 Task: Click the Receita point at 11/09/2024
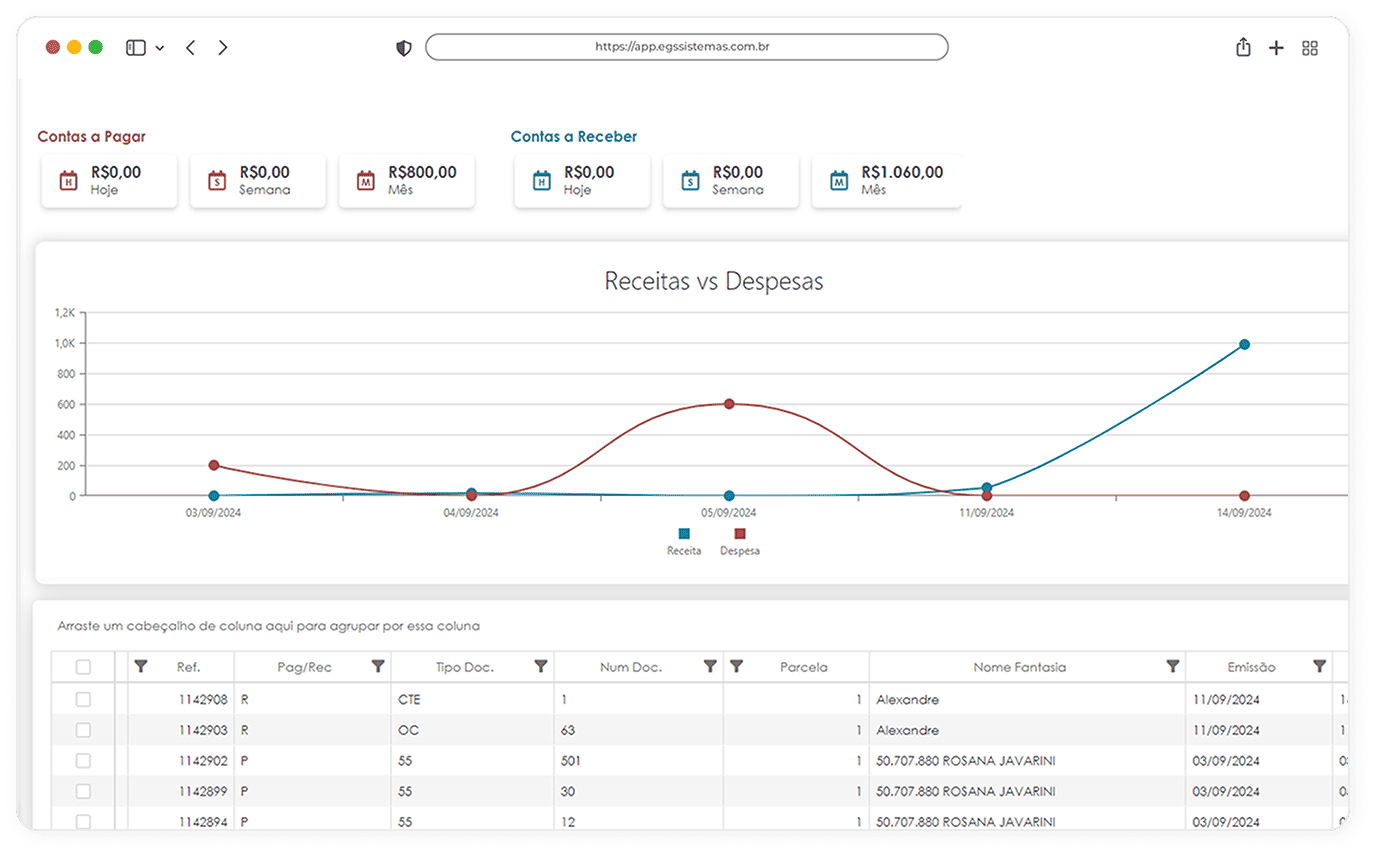tap(987, 488)
